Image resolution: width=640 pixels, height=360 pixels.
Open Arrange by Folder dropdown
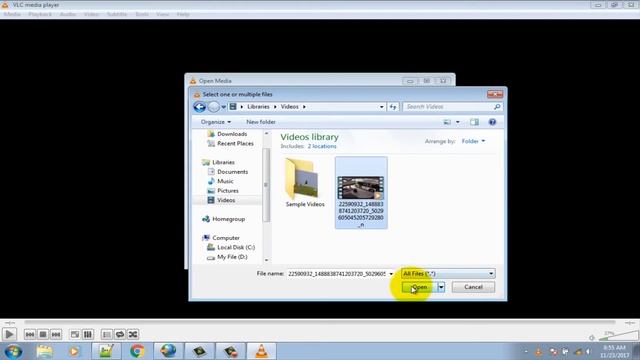473,141
